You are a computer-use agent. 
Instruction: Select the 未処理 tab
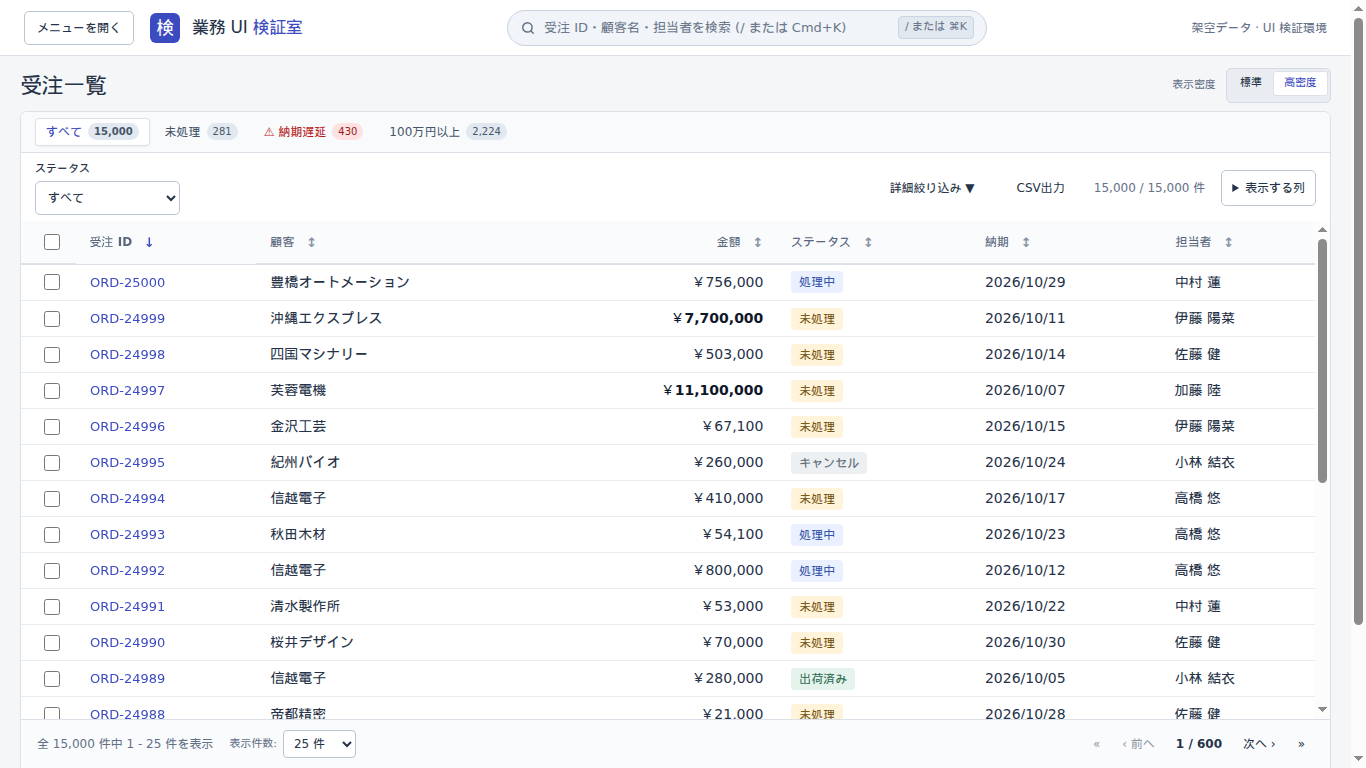[x=200, y=132]
